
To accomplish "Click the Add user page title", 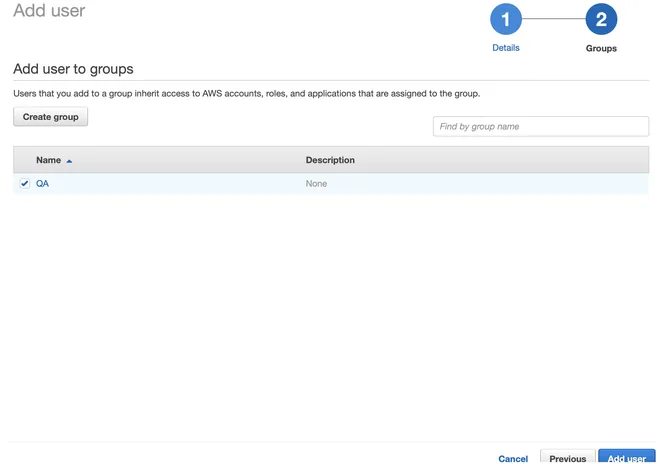I will [x=49, y=10].
